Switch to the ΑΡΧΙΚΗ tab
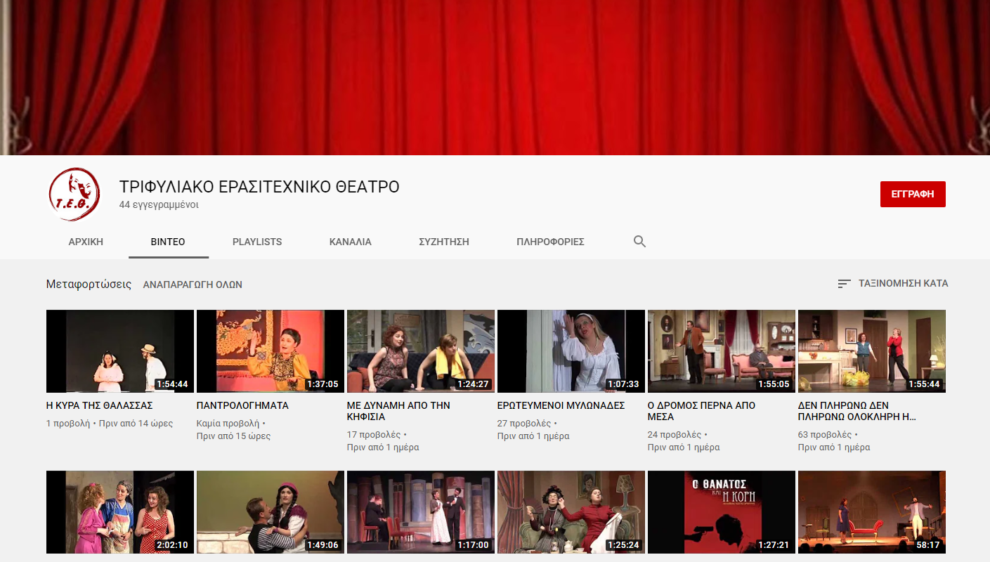Viewport: 990px width, 562px height. 86,242
